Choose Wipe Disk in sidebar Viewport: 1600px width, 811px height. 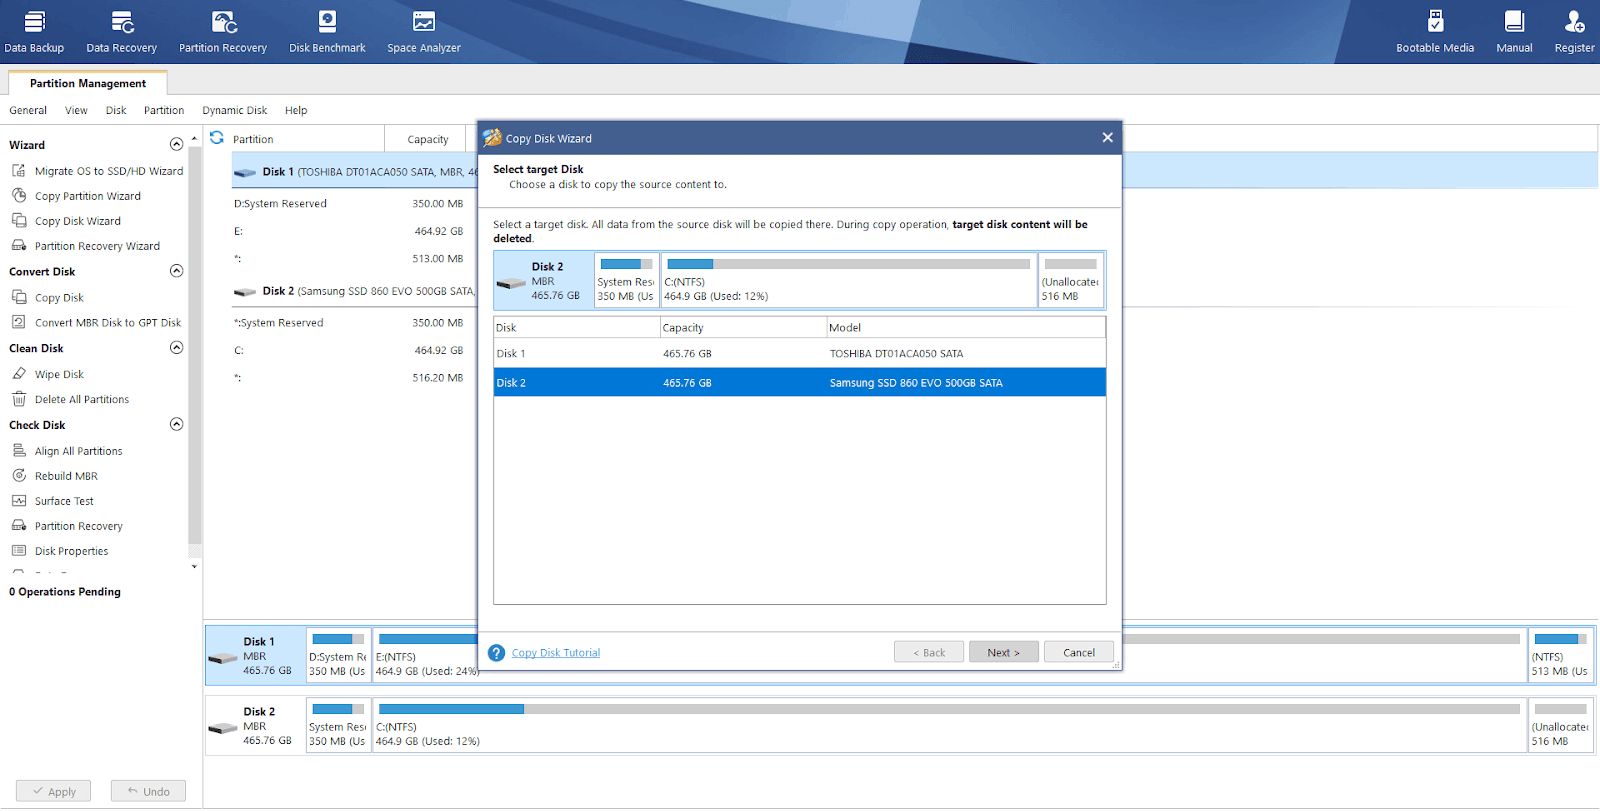click(x=47, y=374)
